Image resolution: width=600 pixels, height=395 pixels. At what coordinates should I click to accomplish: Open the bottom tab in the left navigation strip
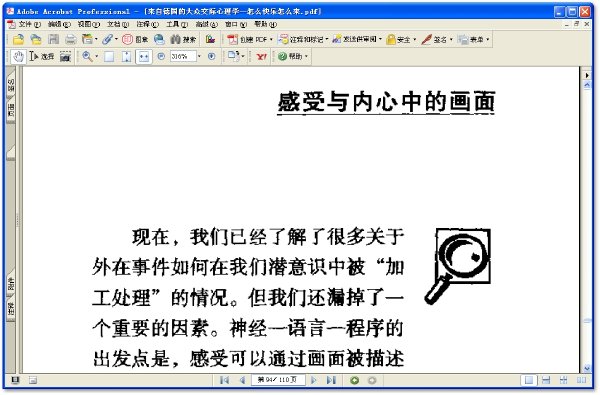[11, 309]
